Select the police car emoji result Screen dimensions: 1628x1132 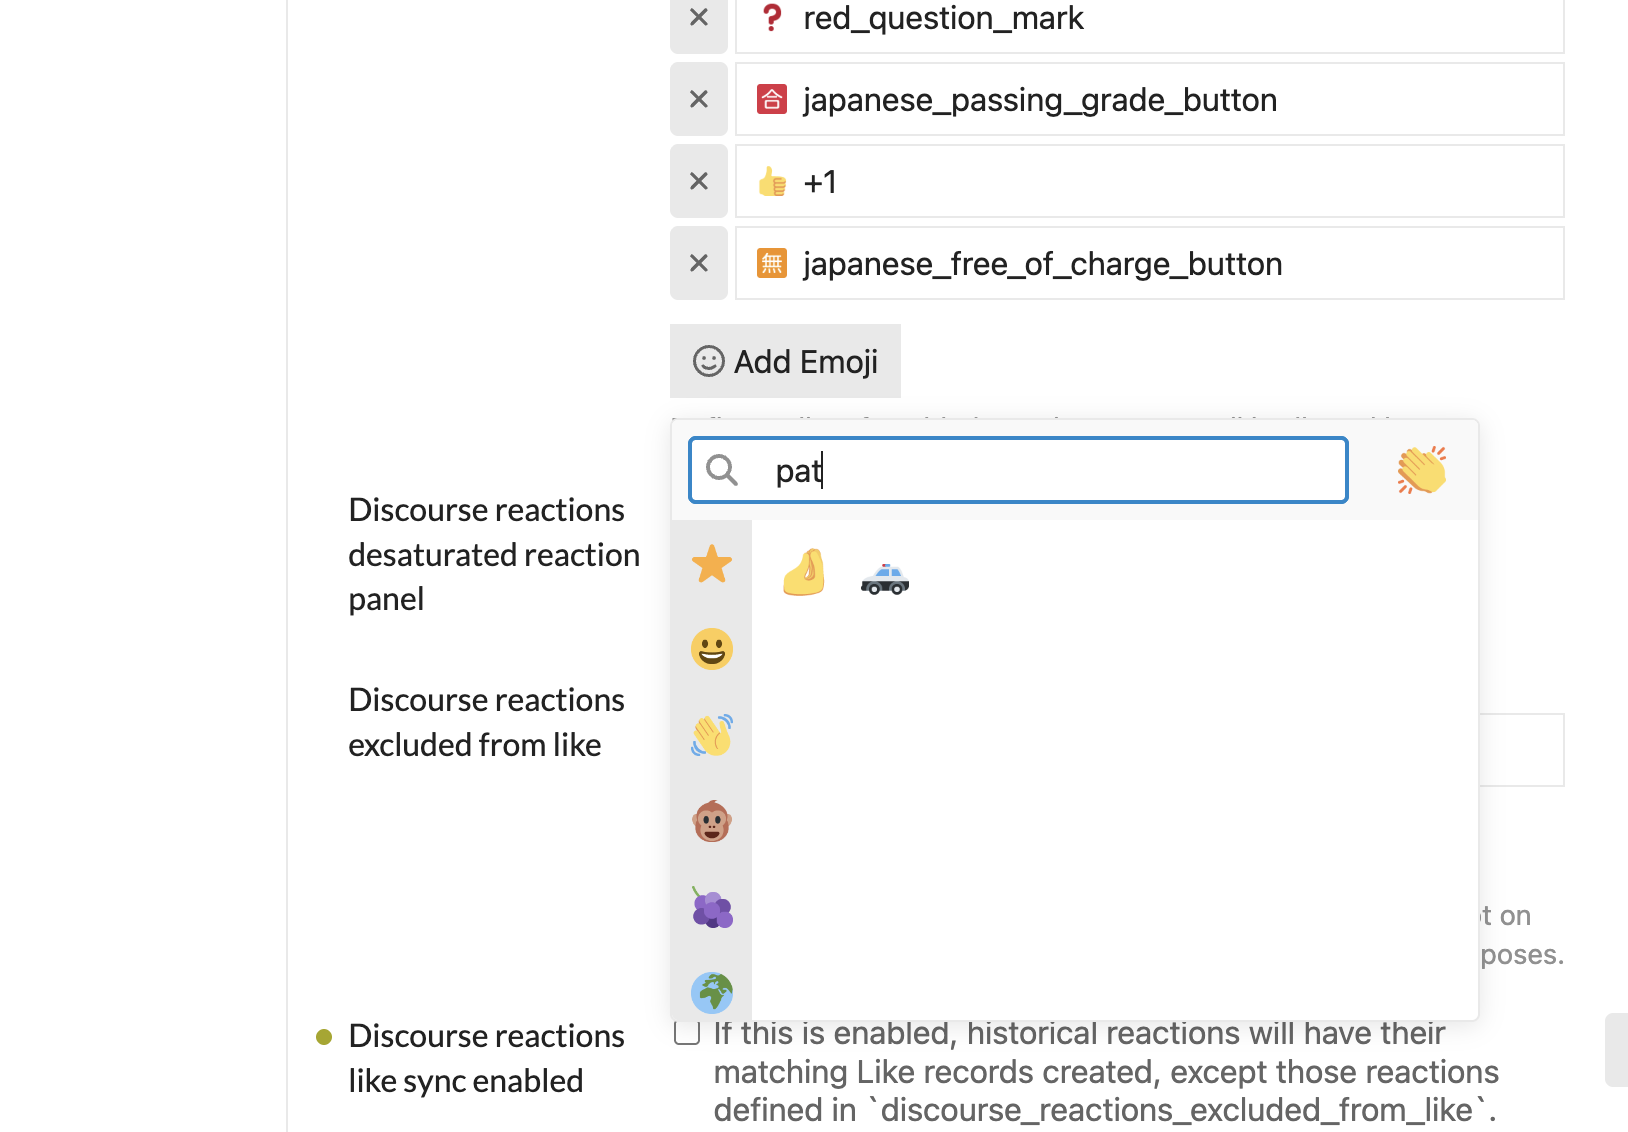(885, 578)
